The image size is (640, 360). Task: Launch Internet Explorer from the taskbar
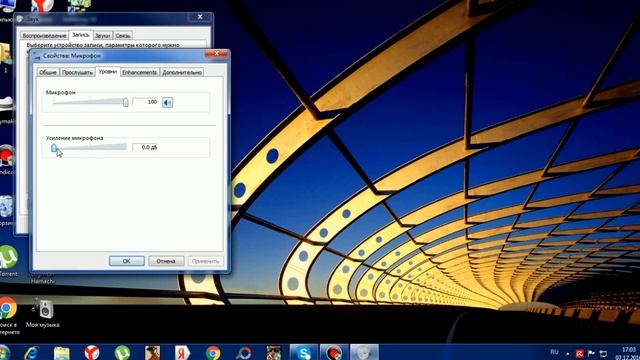coord(31,353)
